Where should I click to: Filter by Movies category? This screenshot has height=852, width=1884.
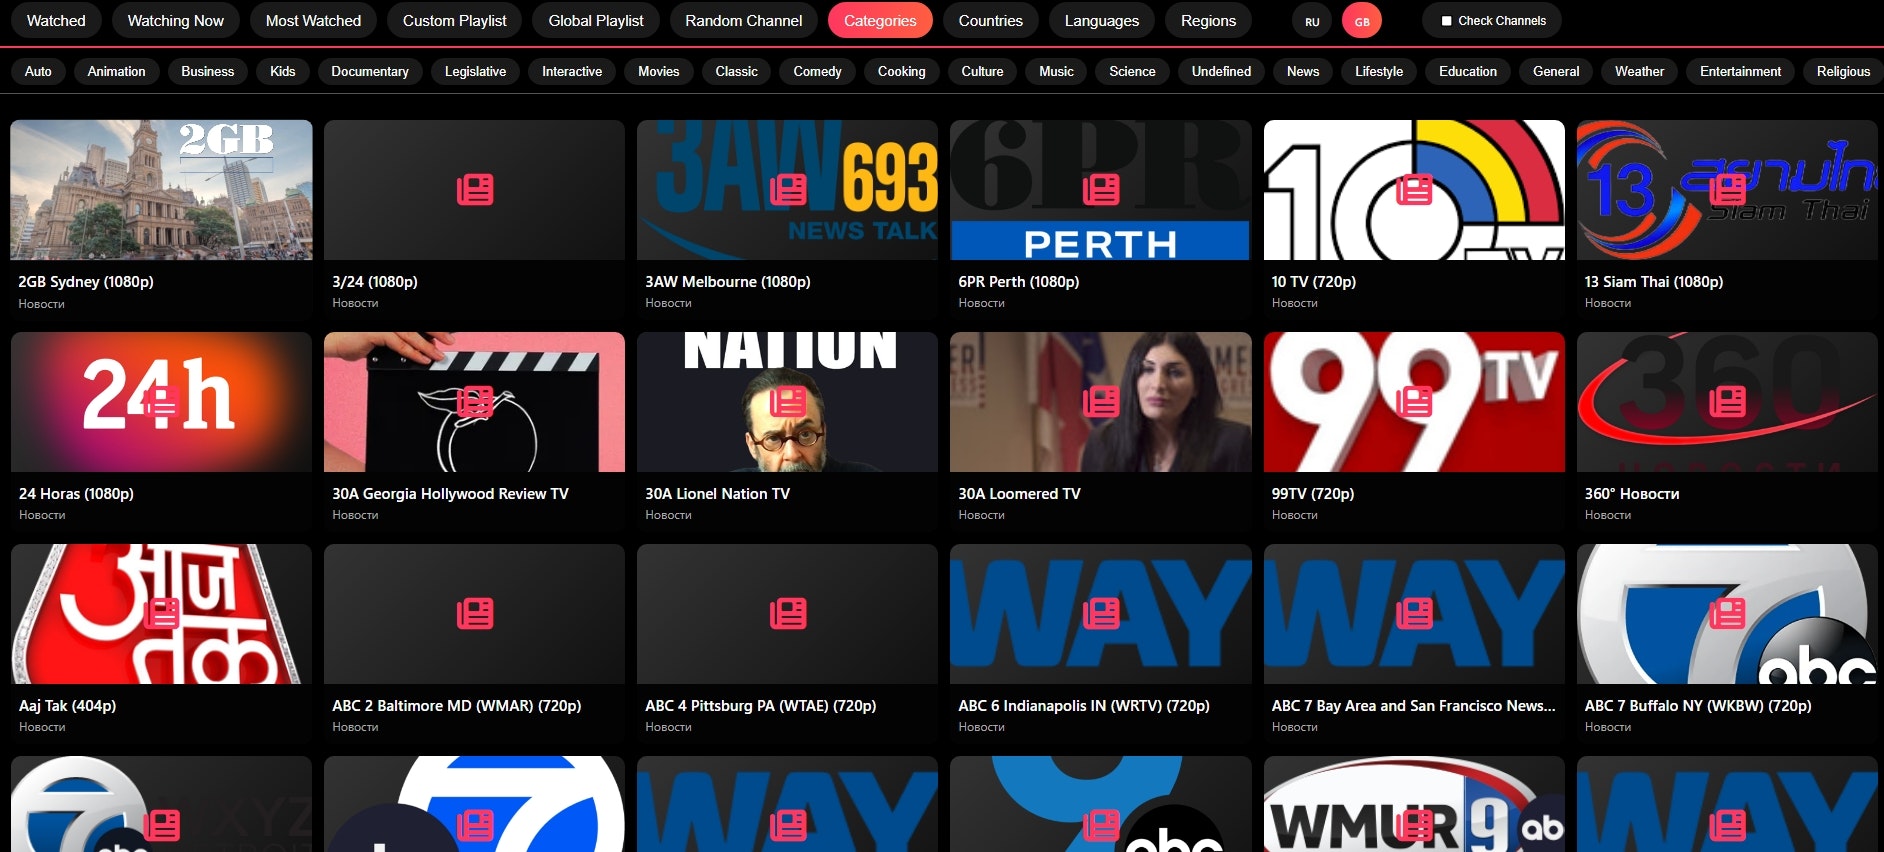tap(659, 71)
